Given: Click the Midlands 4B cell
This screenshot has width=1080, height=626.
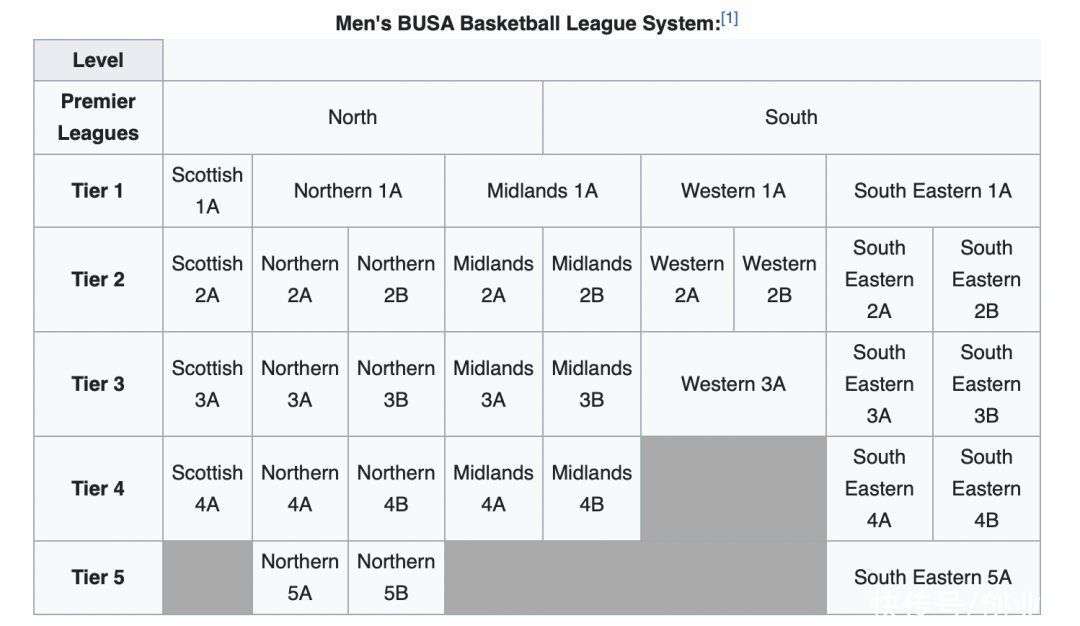Looking at the screenshot, I should coord(591,488).
